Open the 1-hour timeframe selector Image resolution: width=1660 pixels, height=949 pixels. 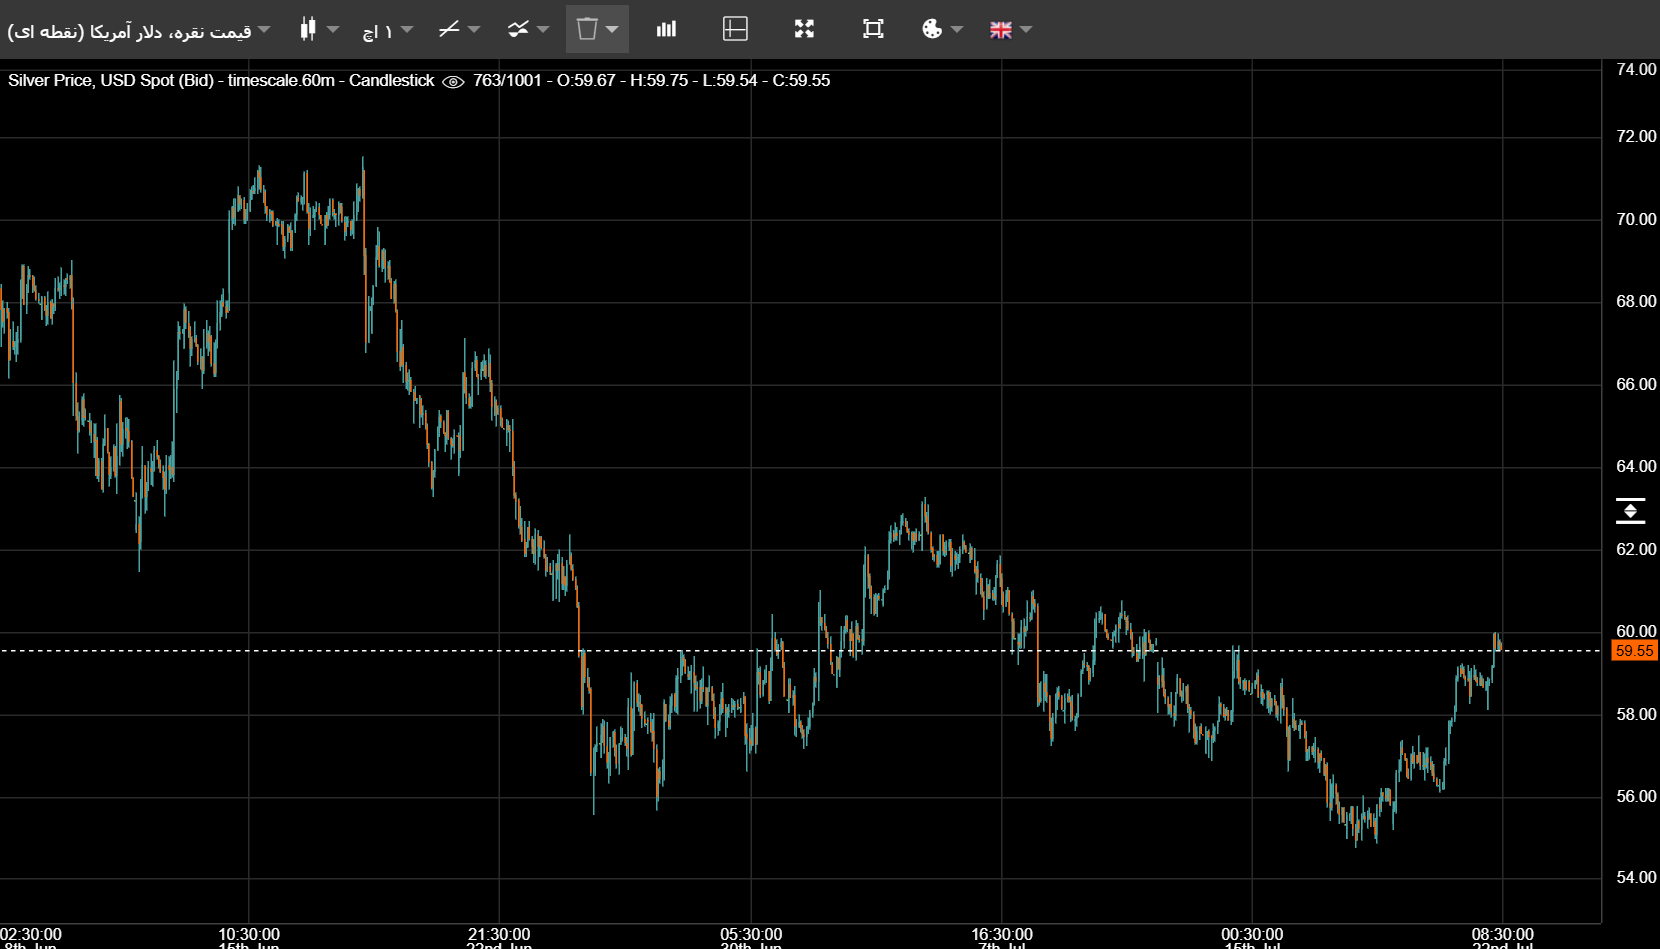click(386, 30)
